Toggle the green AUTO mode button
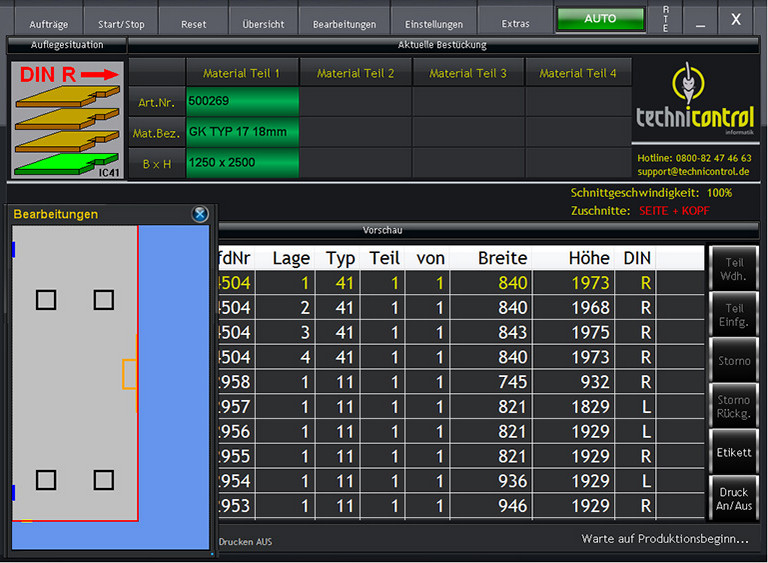The height and width of the screenshot is (563, 768). pyautogui.click(x=600, y=19)
